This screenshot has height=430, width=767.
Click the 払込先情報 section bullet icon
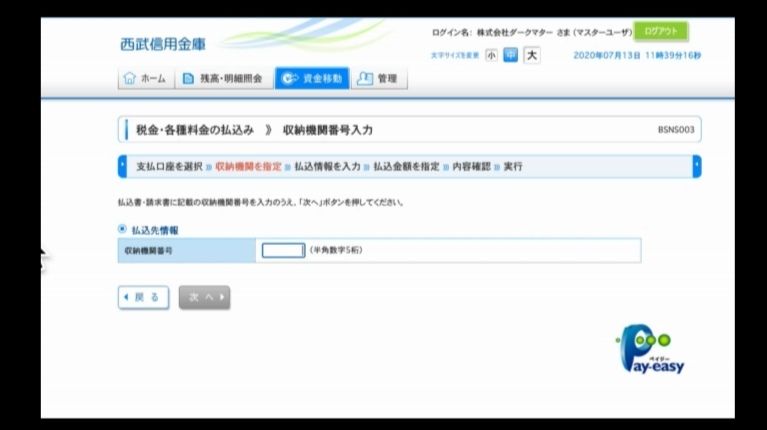123,230
